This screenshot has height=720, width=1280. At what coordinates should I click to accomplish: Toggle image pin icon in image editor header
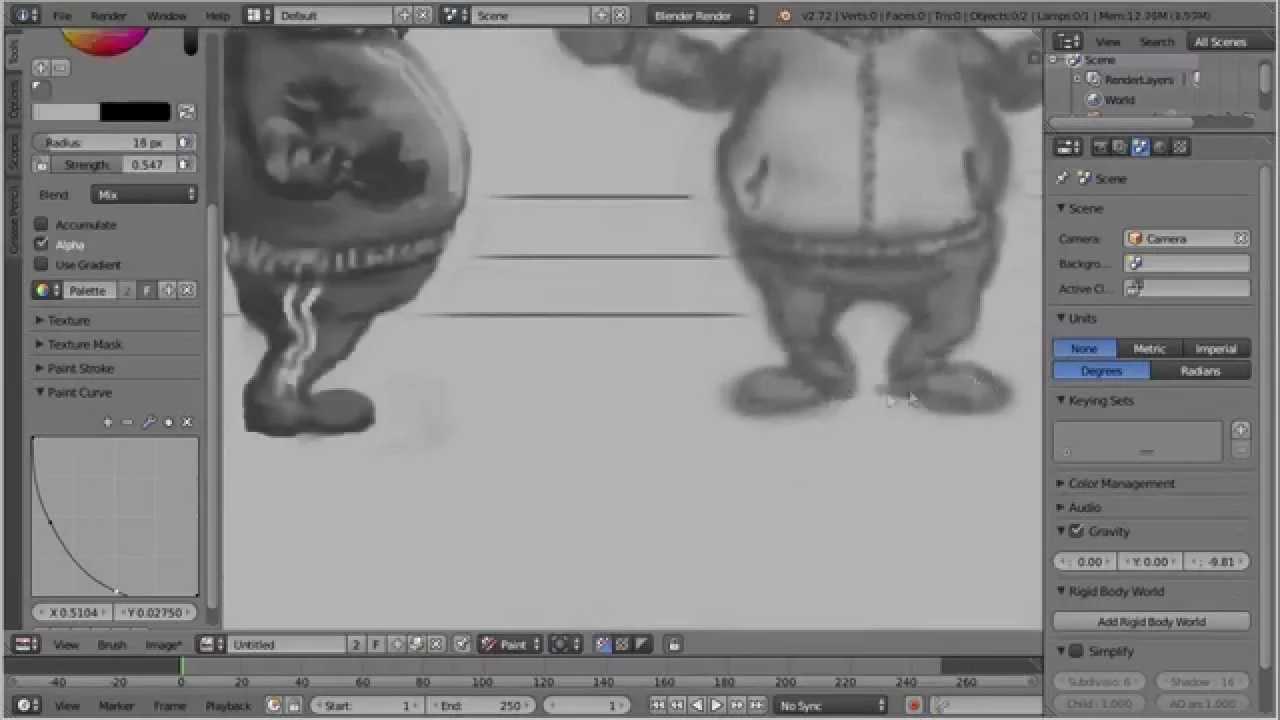[x=461, y=645]
